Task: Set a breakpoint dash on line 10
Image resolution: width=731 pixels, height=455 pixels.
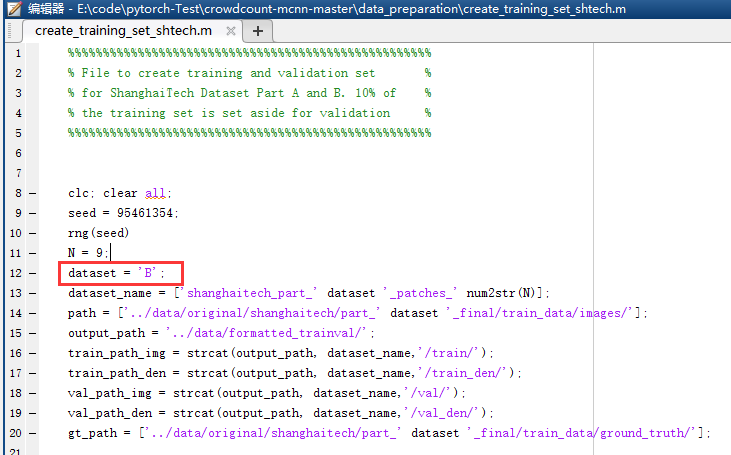Action: [x=33, y=233]
